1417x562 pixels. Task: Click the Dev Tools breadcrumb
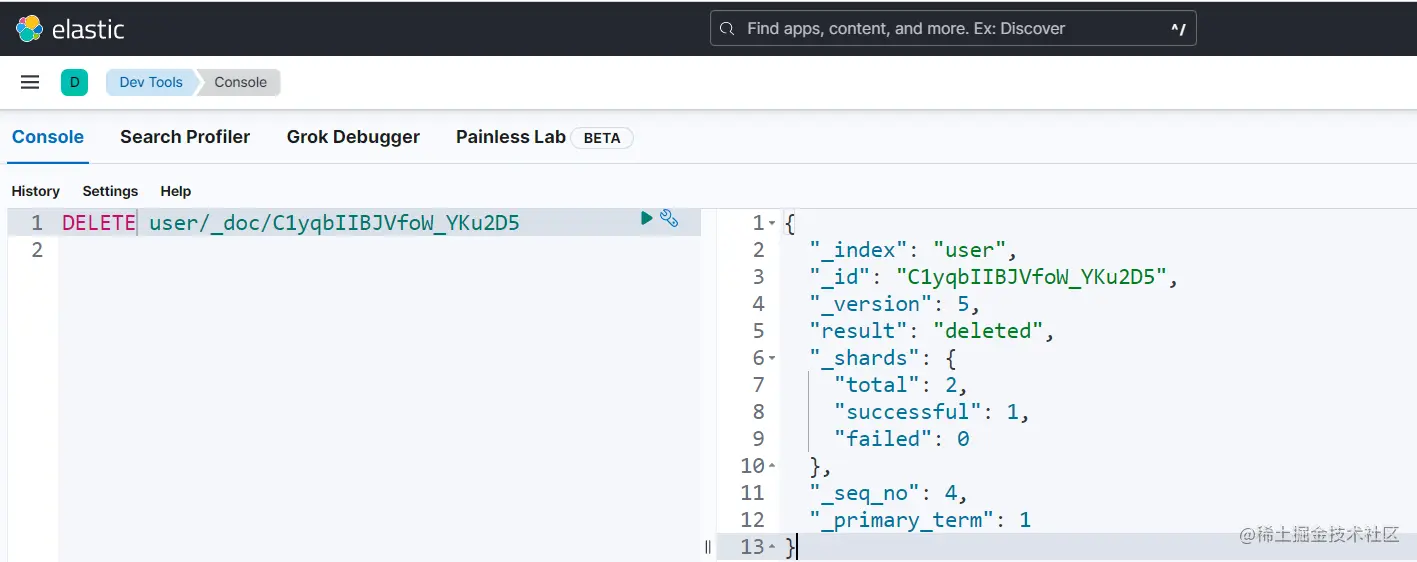pyautogui.click(x=151, y=82)
